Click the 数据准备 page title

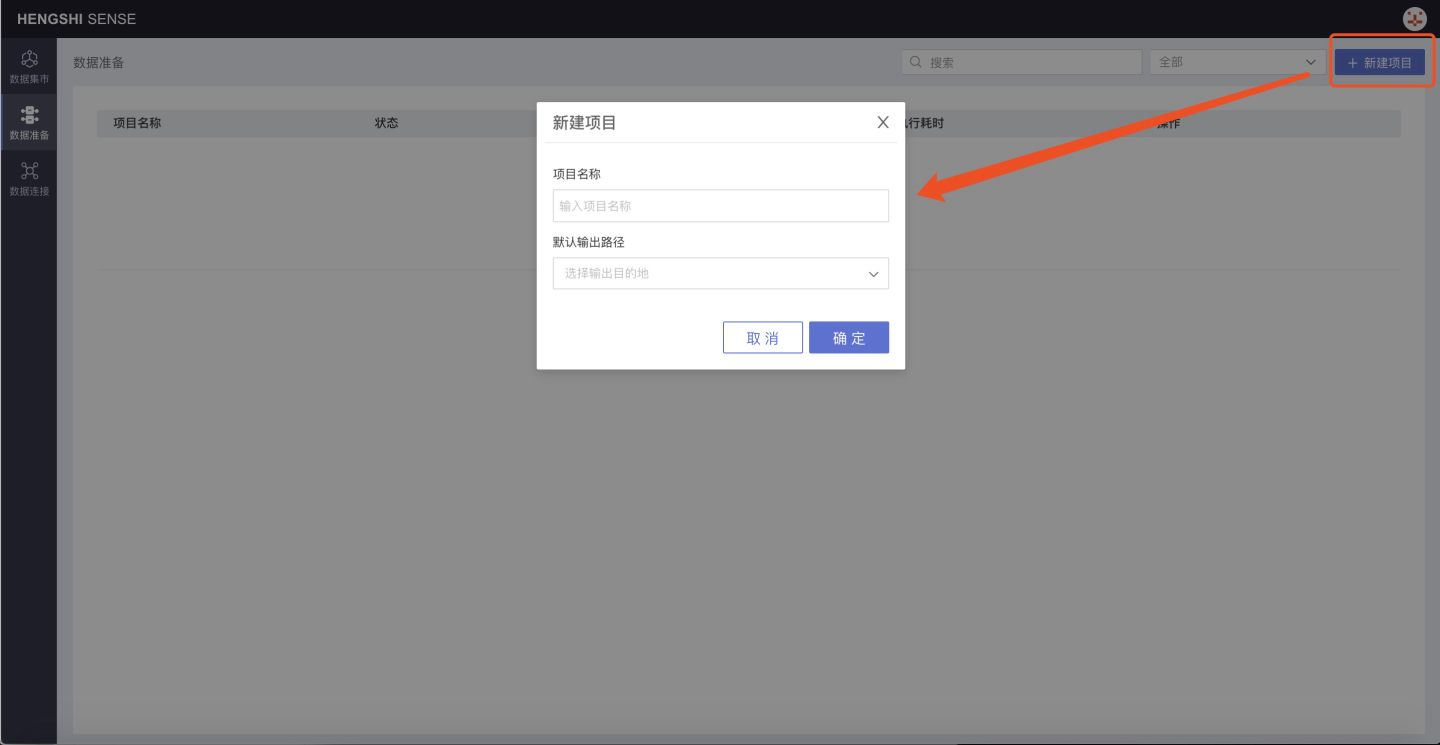(x=98, y=62)
